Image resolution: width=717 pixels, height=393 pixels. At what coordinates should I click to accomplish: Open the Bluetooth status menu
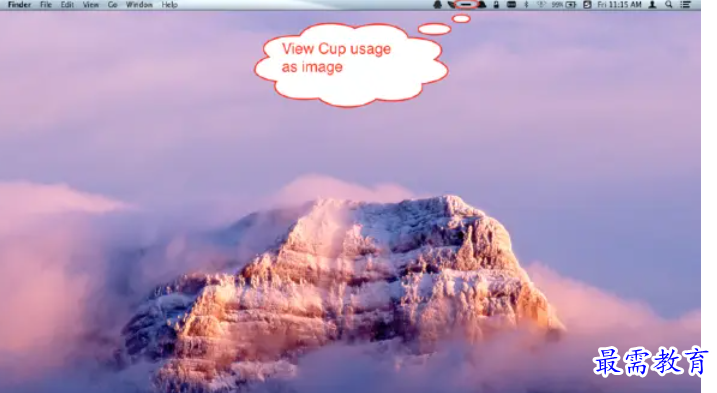[x=526, y=5]
